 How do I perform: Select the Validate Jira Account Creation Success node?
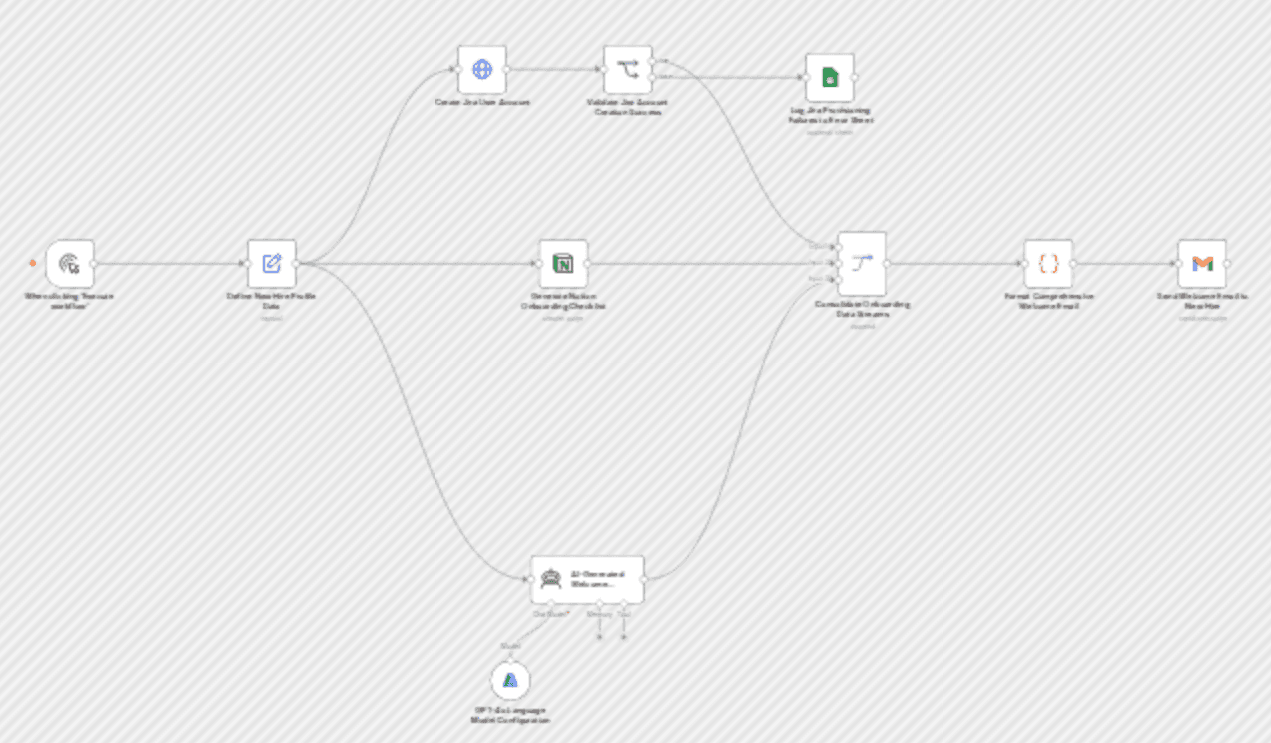coord(628,70)
